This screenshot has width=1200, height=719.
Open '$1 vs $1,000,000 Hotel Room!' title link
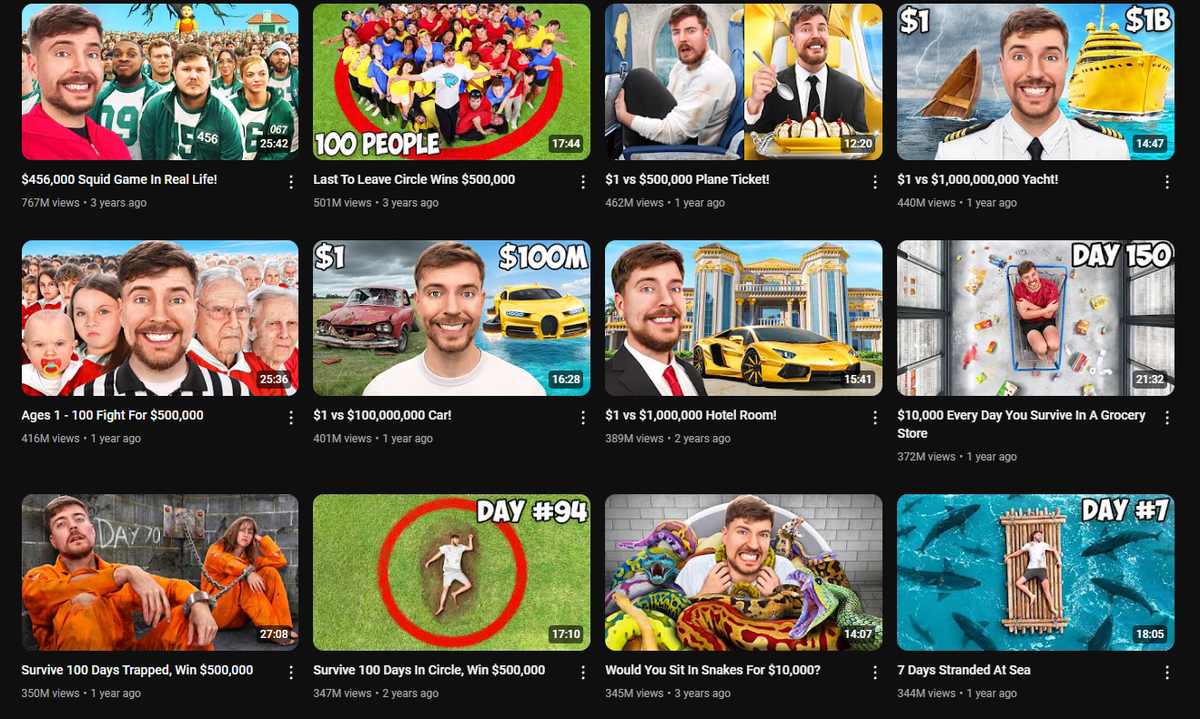pyautogui.click(x=690, y=415)
